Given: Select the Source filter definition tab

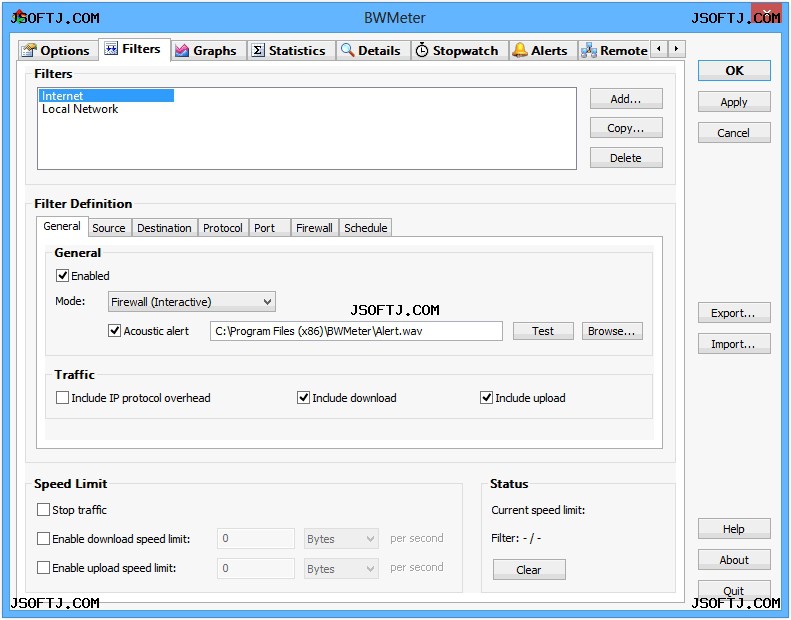Looking at the screenshot, I should pos(109,228).
